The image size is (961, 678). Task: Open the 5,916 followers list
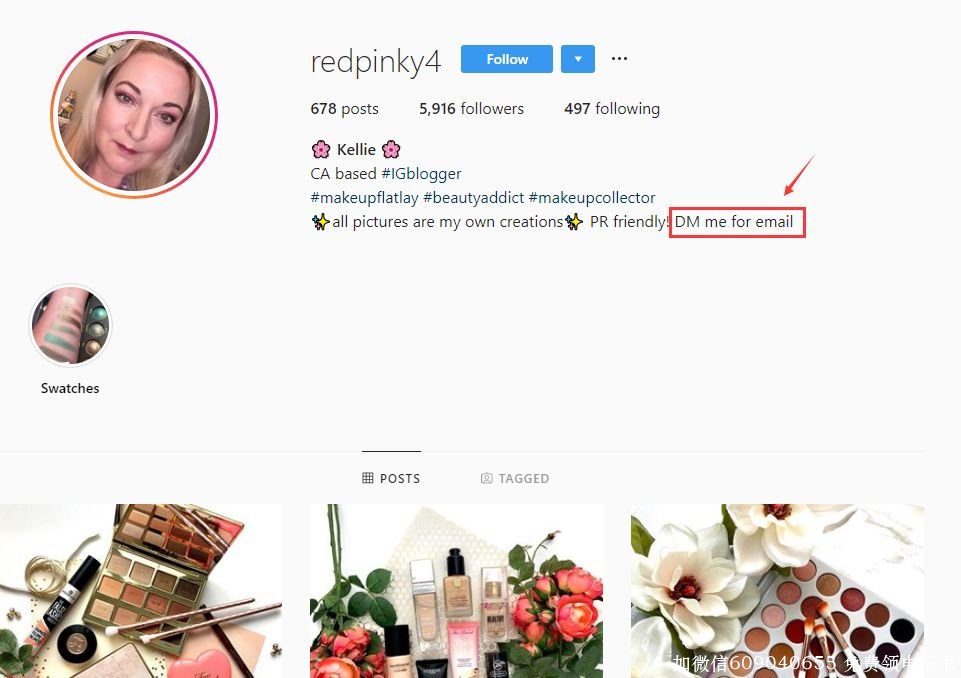point(471,109)
